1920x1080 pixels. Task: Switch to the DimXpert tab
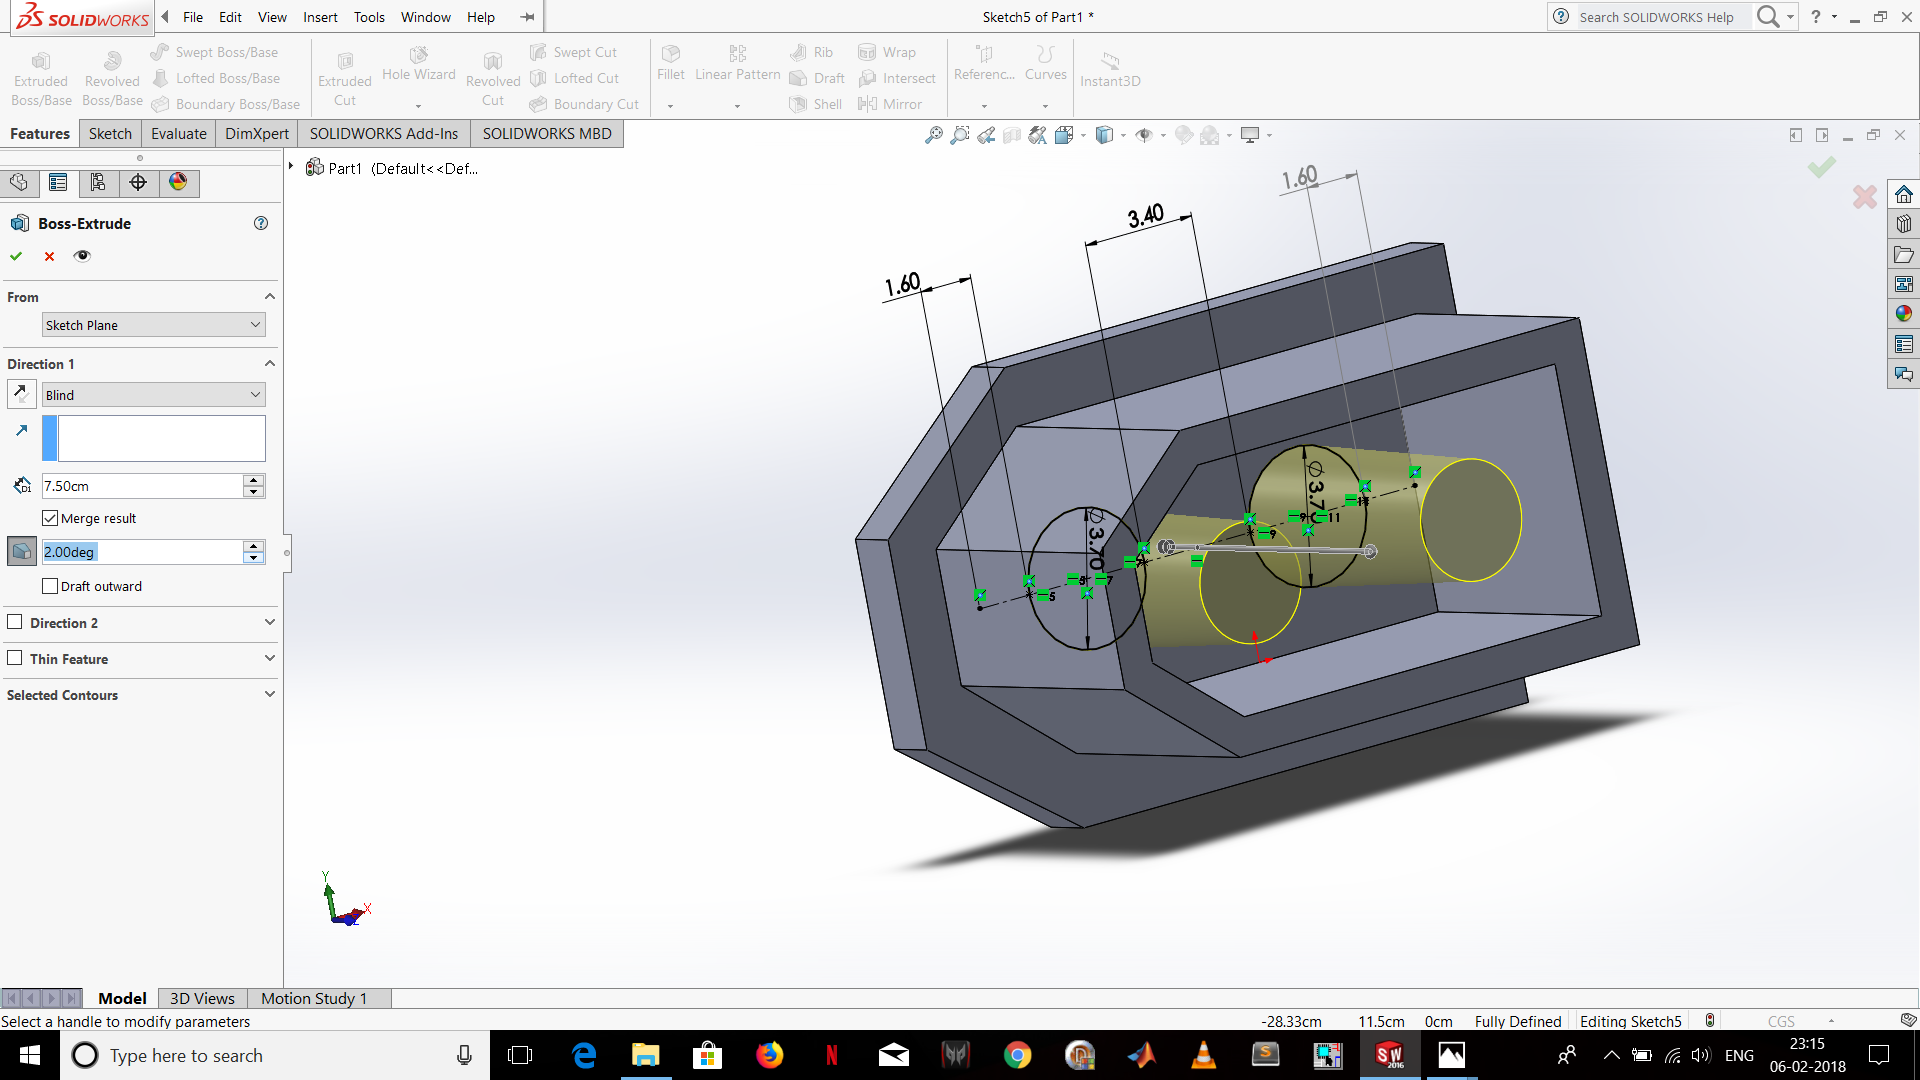tap(256, 133)
